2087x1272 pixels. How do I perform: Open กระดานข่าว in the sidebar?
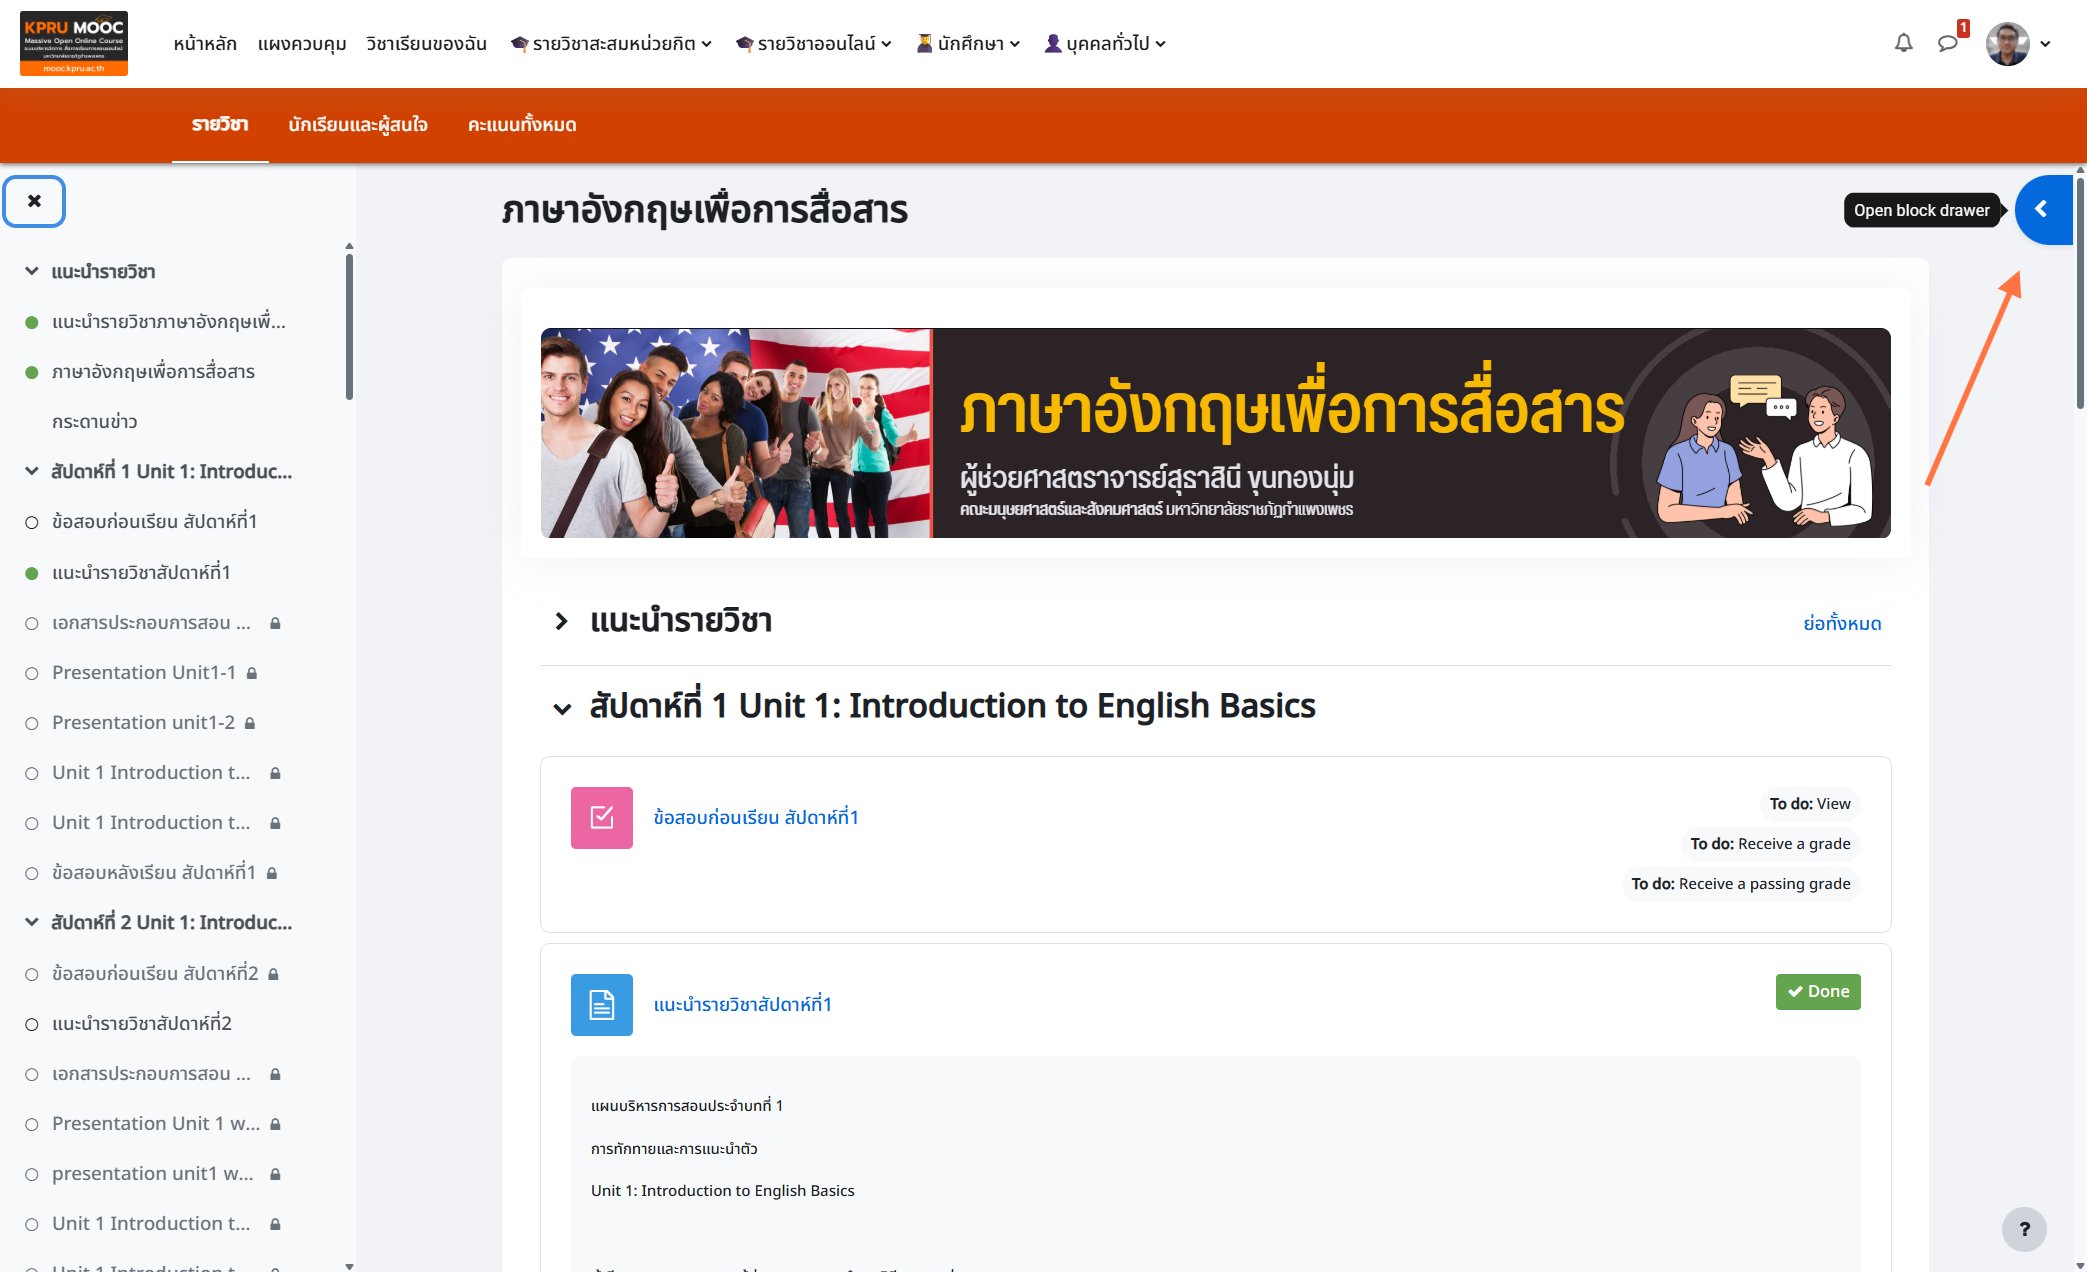pyautogui.click(x=95, y=422)
